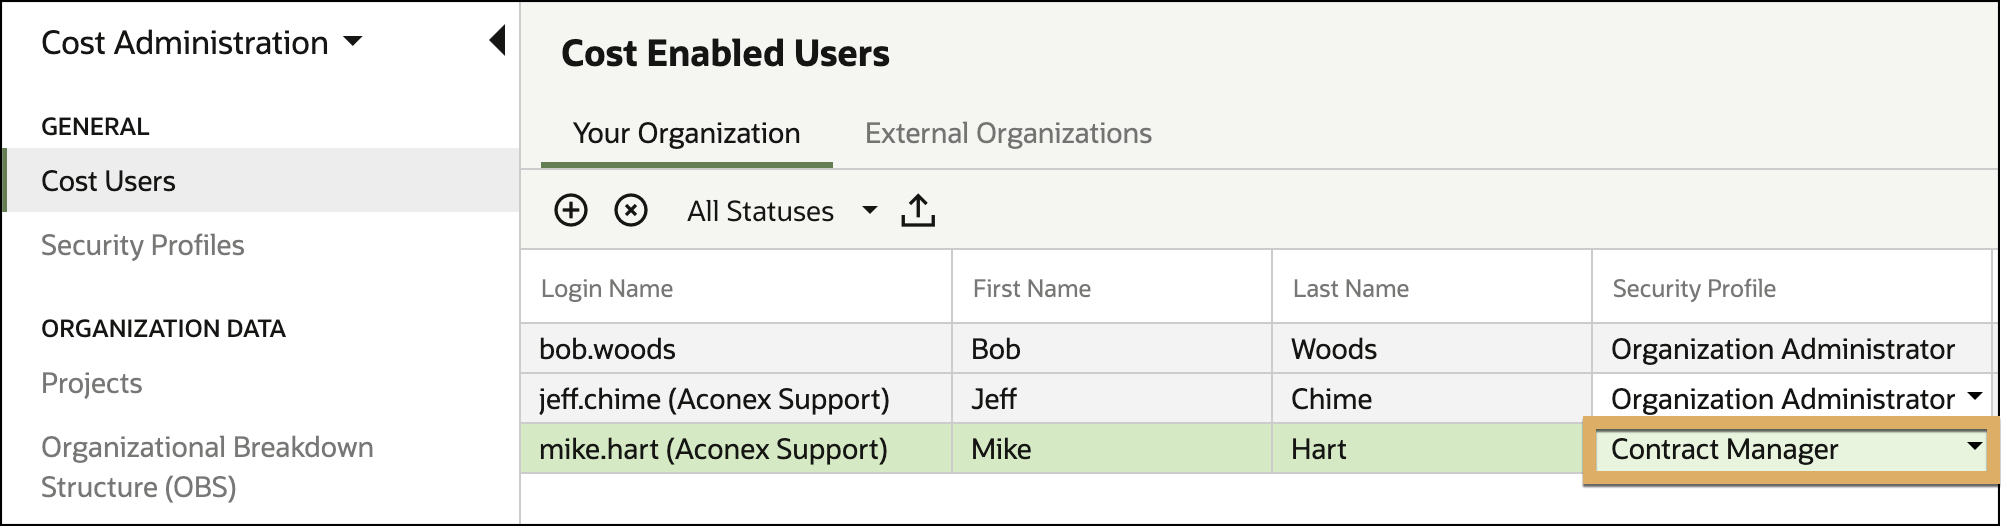Click the export upload arrow icon
The width and height of the screenshot is (2001, 526).
coord(918,211)
